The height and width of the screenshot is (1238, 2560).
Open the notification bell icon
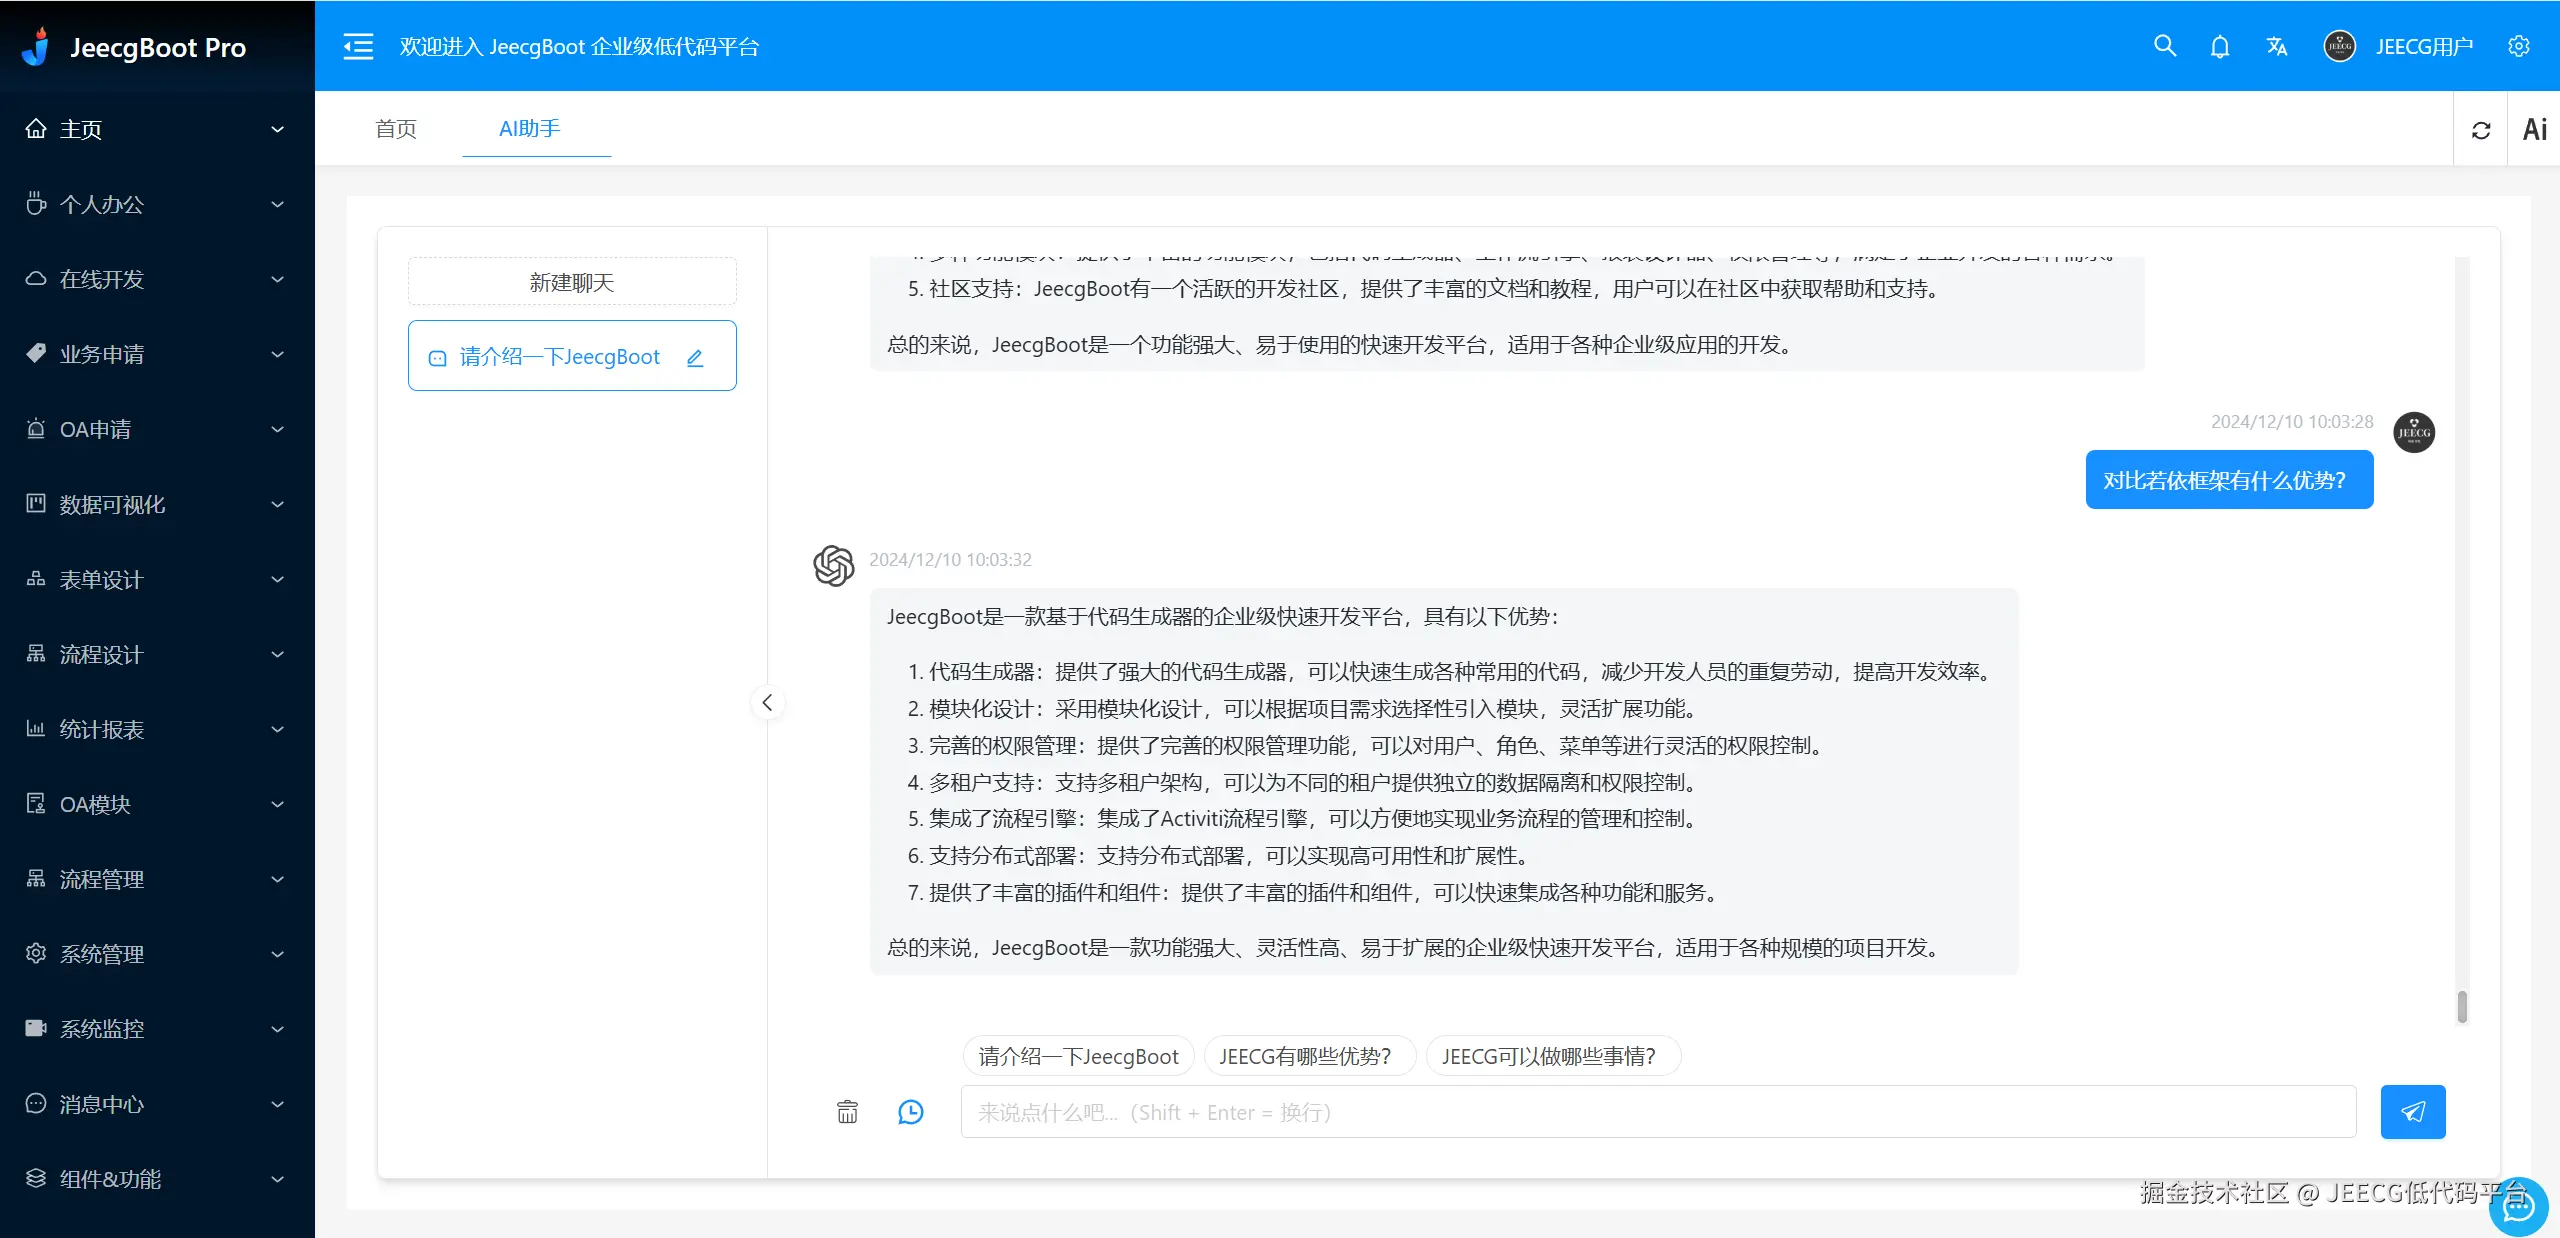click(2220, 47)
